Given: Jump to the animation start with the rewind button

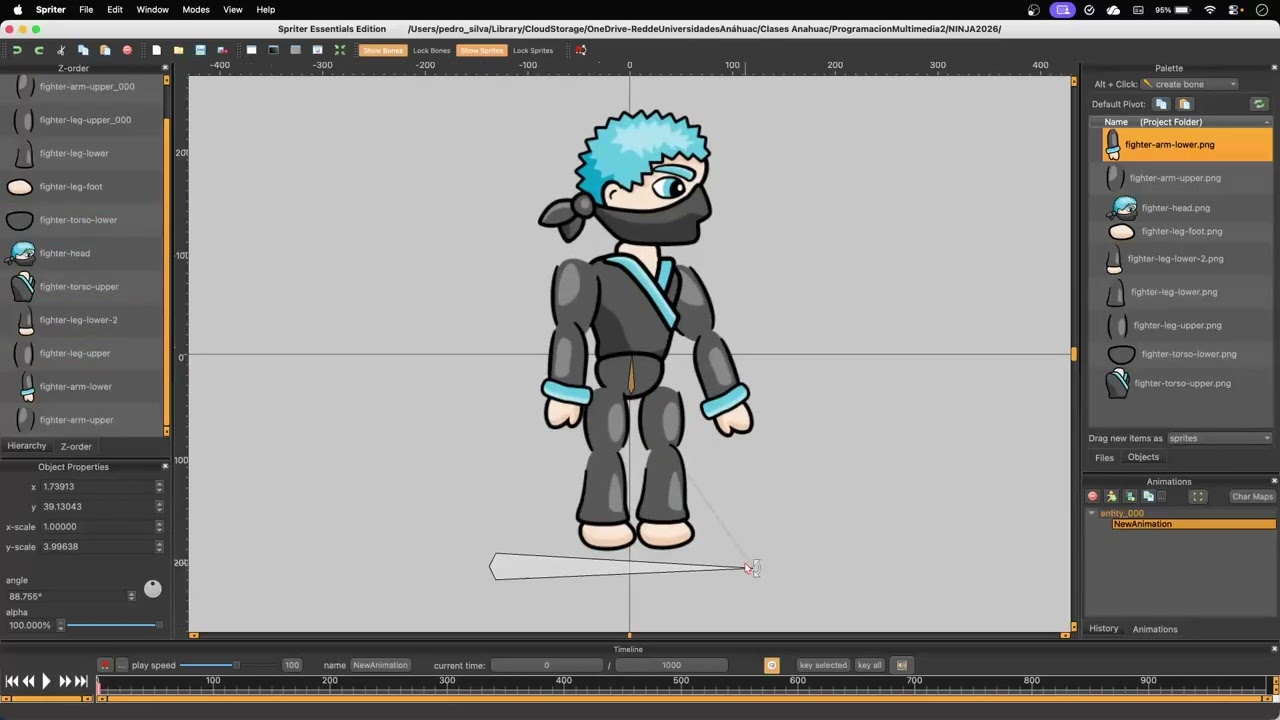Looking at the screenshot, I should click(10, 681).
